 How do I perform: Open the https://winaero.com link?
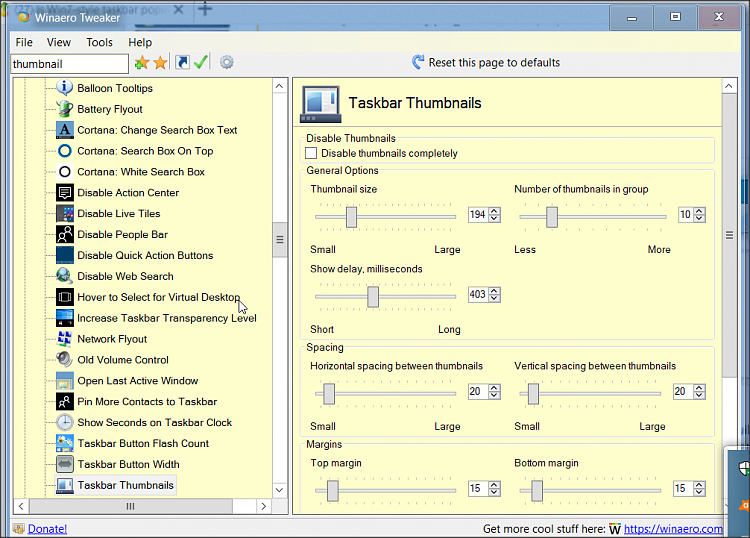point(673,529)
